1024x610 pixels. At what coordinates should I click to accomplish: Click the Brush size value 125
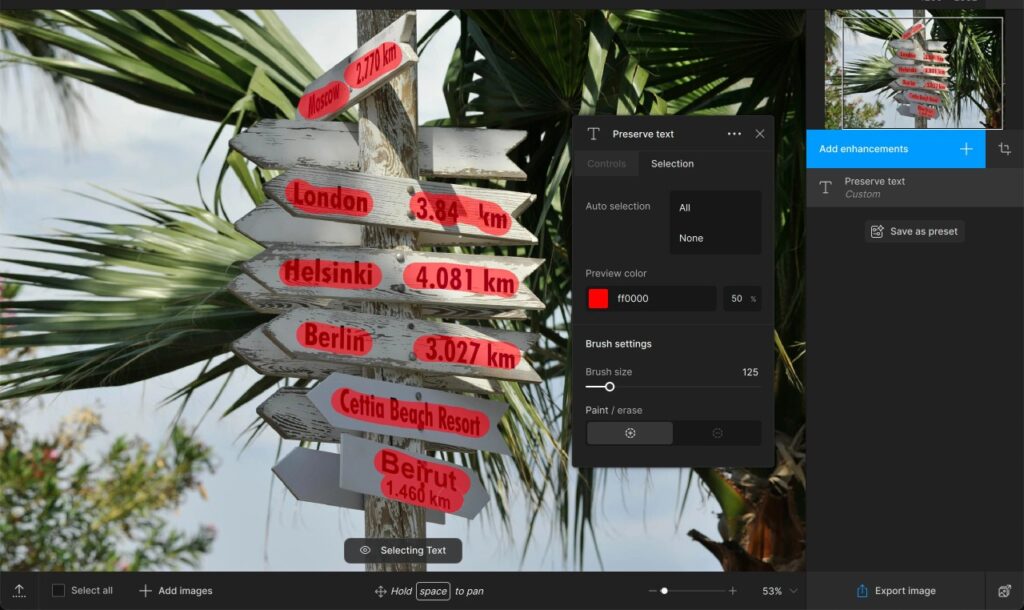pos(750,372)
